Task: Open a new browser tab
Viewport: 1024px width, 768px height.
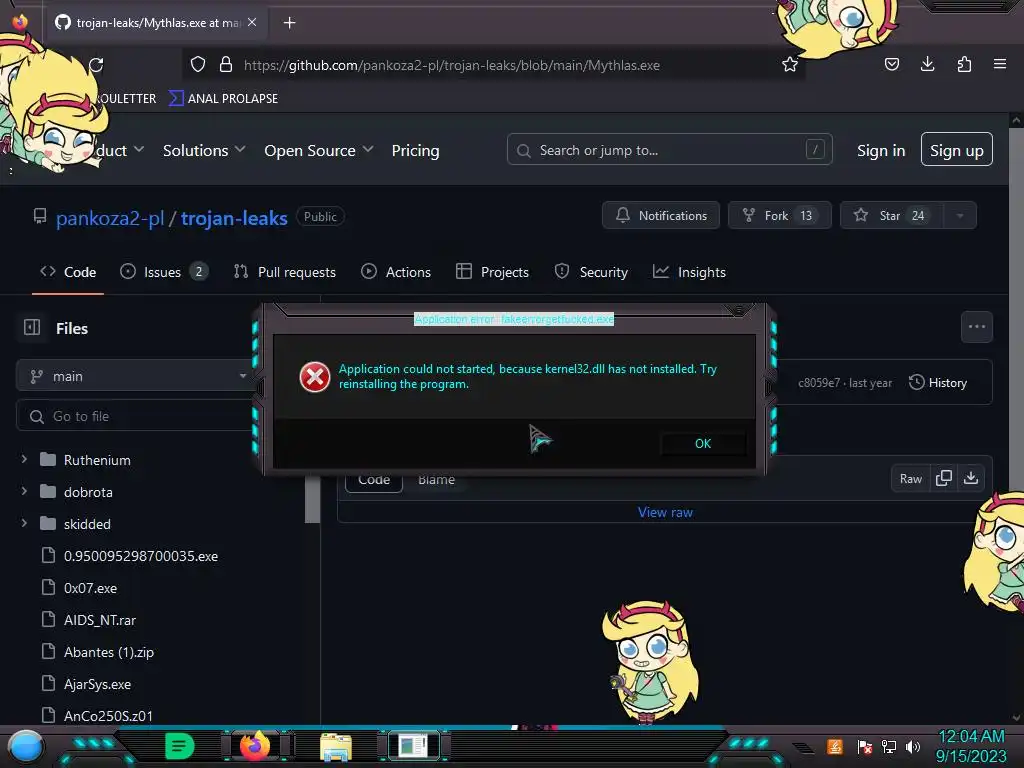Action: [x=289, y=23]
